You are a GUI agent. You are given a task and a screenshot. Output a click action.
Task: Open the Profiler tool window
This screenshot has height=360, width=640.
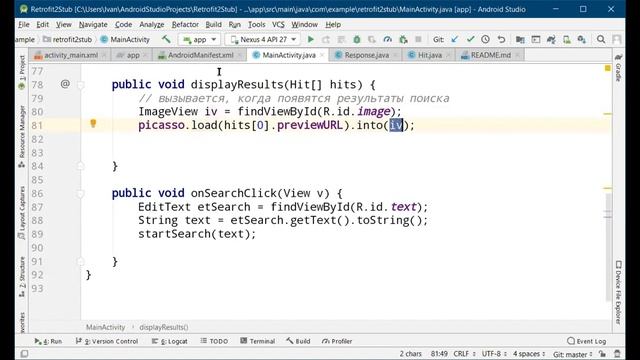pos(337,341)
